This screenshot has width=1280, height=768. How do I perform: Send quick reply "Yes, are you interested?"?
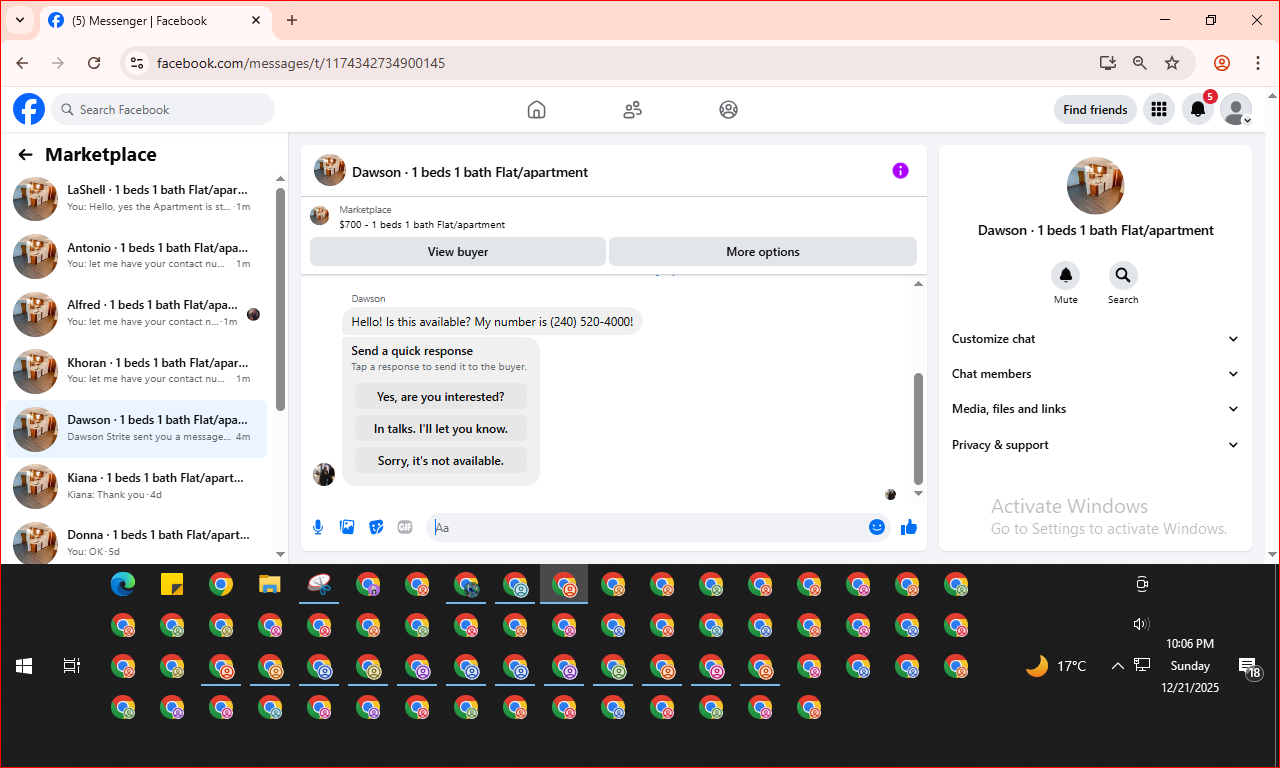[x=441, y=397]
